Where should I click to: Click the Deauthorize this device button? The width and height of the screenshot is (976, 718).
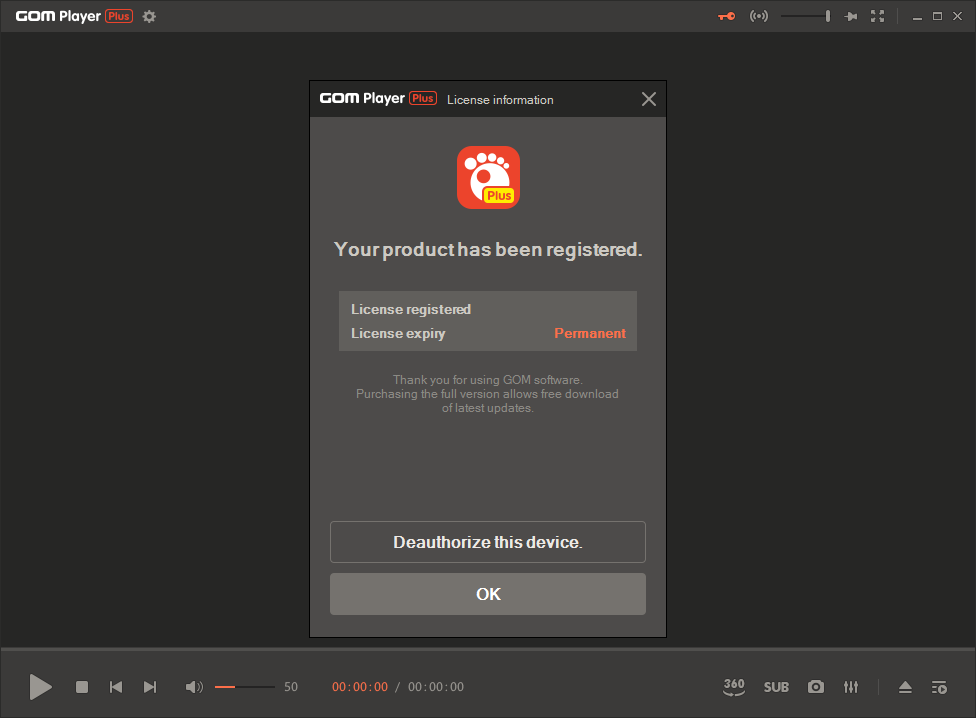[x=488, y=542]
